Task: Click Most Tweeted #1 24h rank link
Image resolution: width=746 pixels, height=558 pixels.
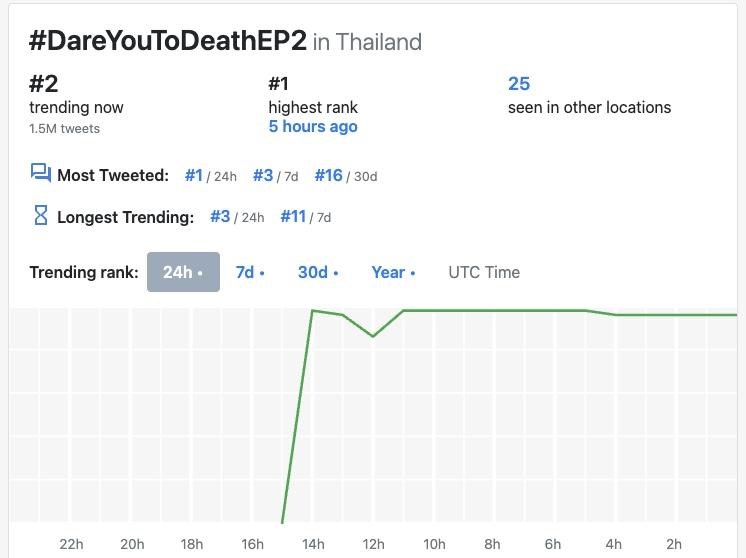Action: pyautogui.click(x=194, y=175)
